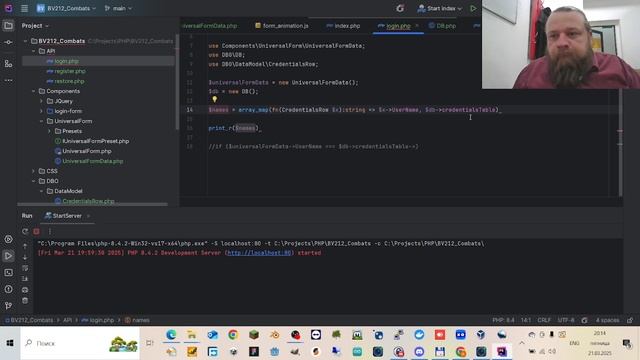
Task: Click the AI assistant swirl icon
Action: pos(400,8)
